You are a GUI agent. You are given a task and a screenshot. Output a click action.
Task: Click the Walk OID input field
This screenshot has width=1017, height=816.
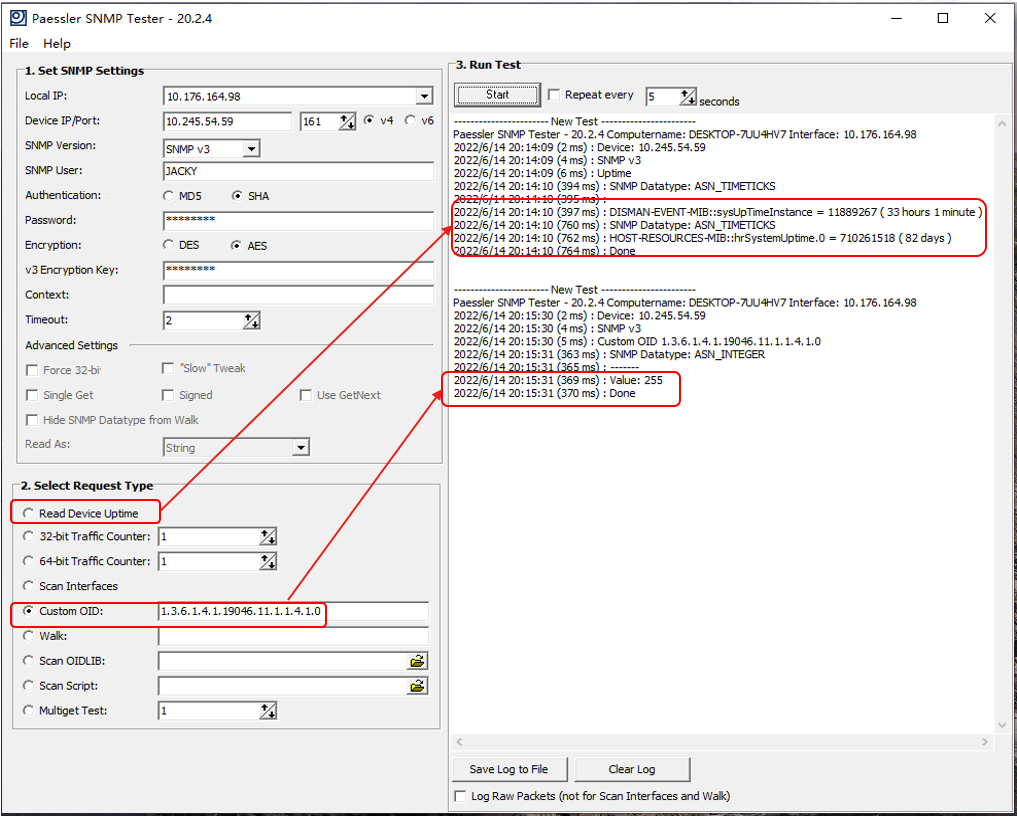pyautogui.click(x=293, y=636)
